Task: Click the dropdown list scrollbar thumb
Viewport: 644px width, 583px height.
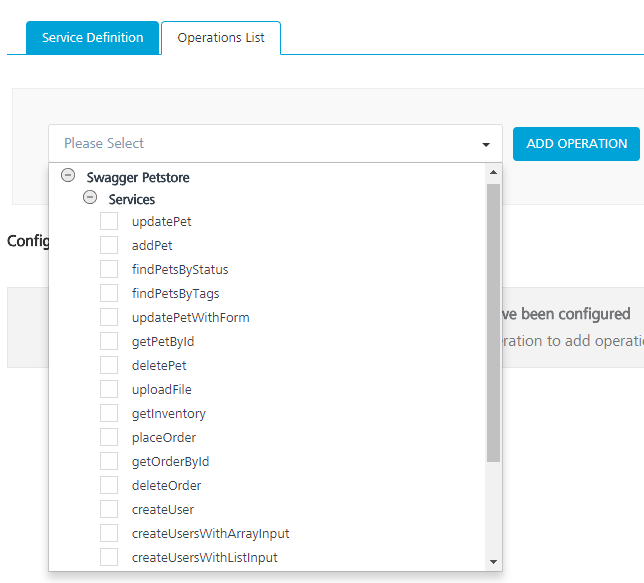Action: [x=493, y=320]
